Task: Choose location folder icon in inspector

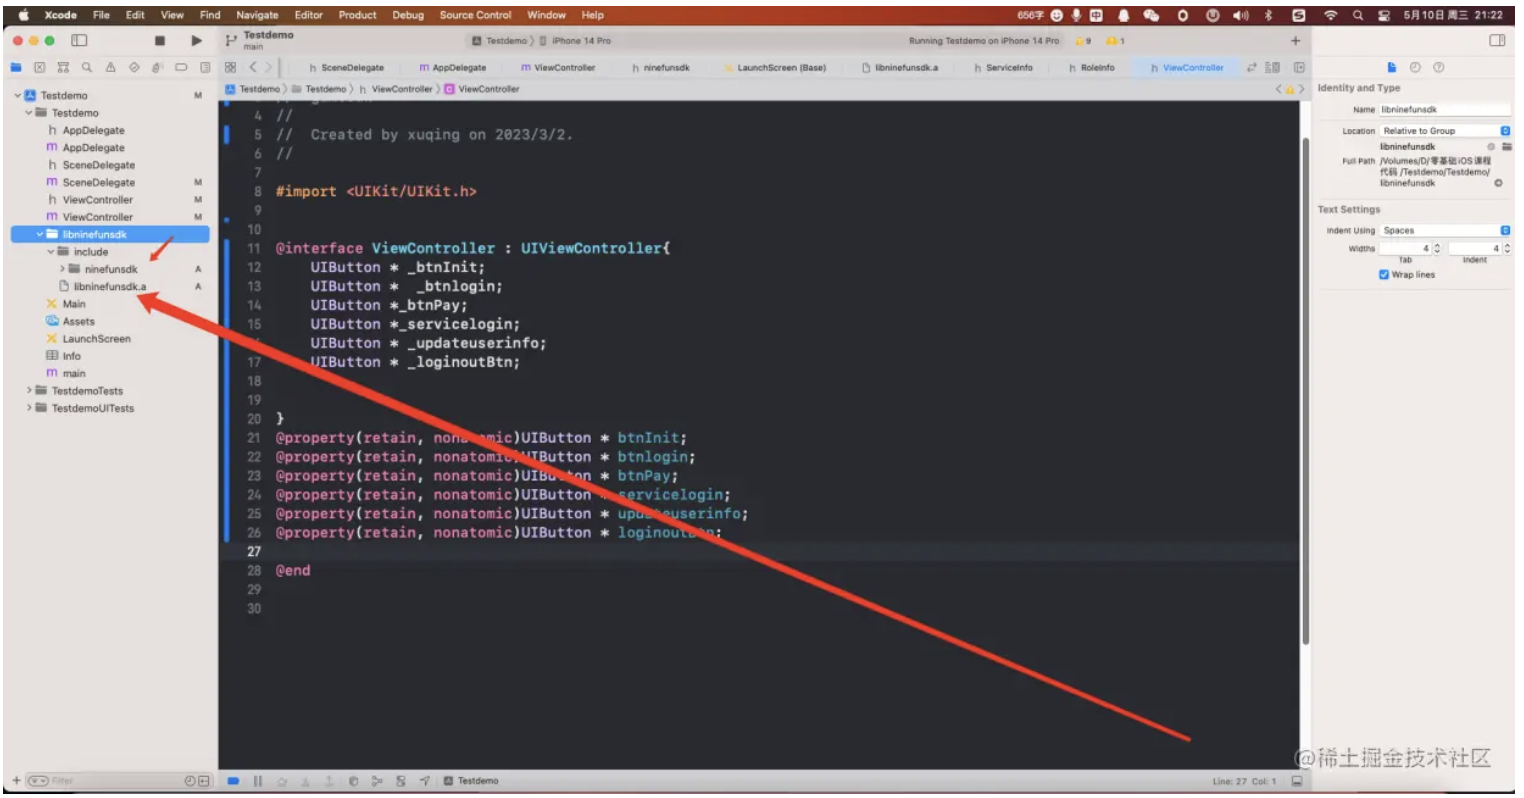Action: pos(1506,146)
